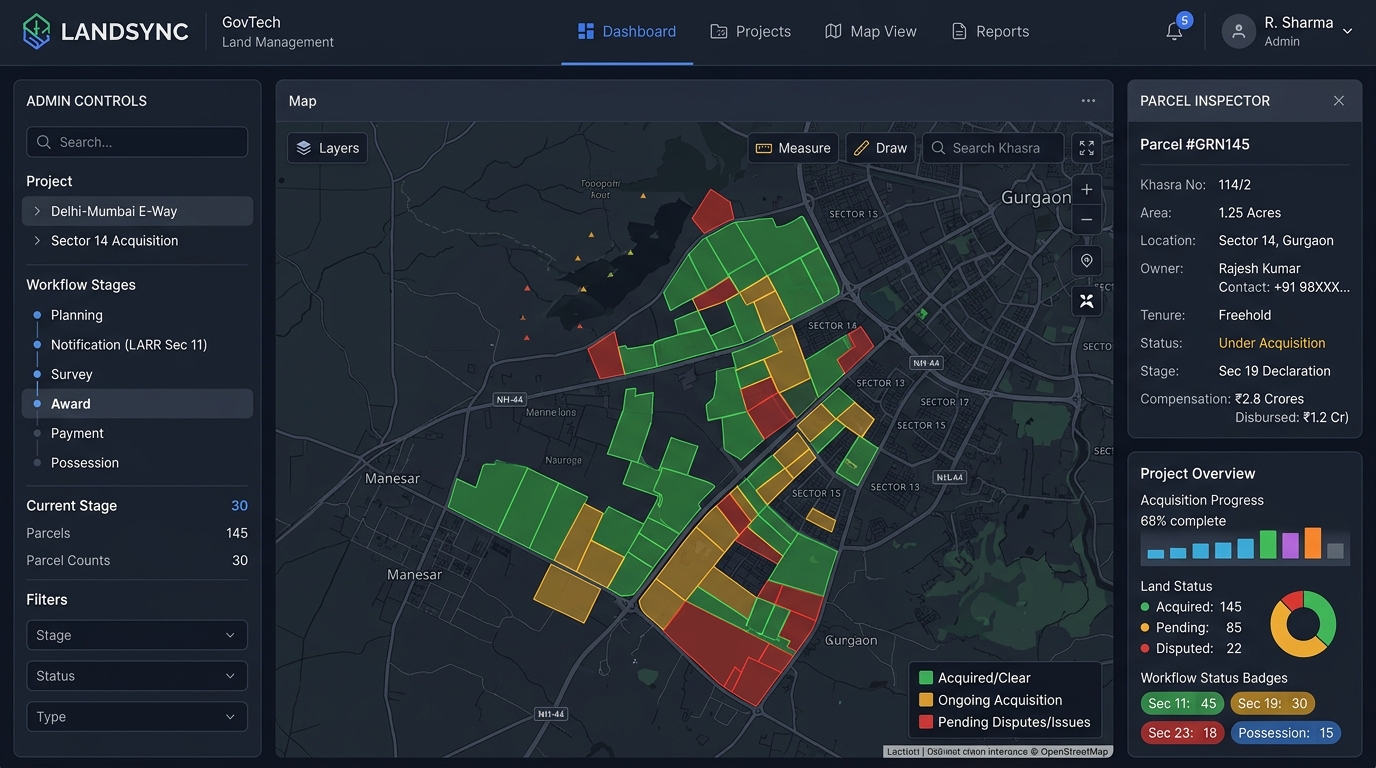Enter fullscreen map view
The image size is (1376, 768).
click(1087, 148)
